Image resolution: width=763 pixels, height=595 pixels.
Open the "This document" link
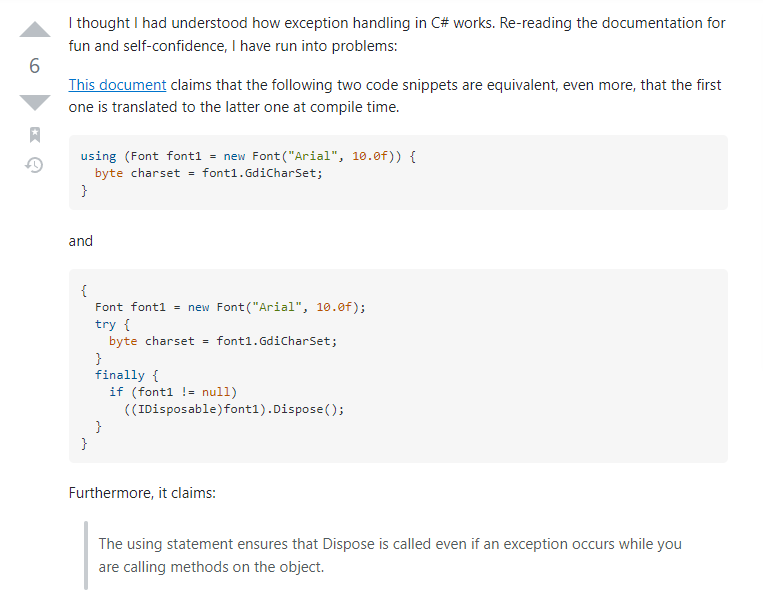coord(117,85)
